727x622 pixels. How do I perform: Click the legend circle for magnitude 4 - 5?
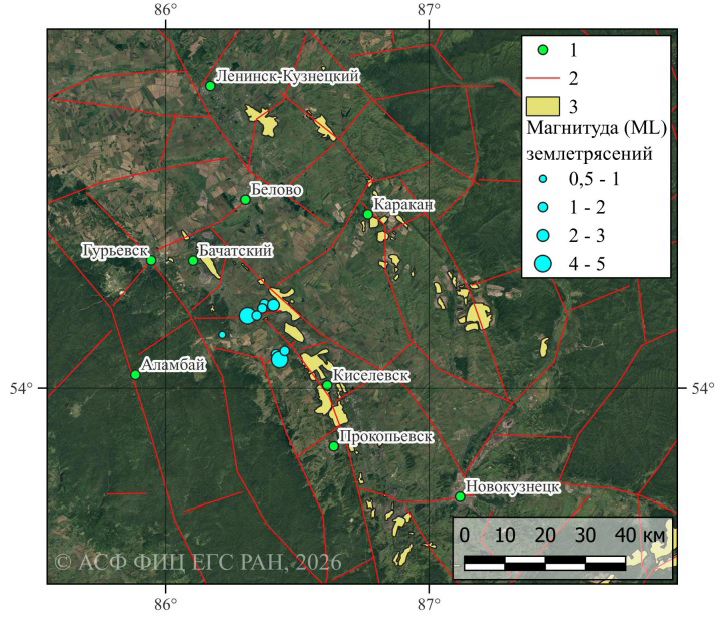tap(542, 264)
